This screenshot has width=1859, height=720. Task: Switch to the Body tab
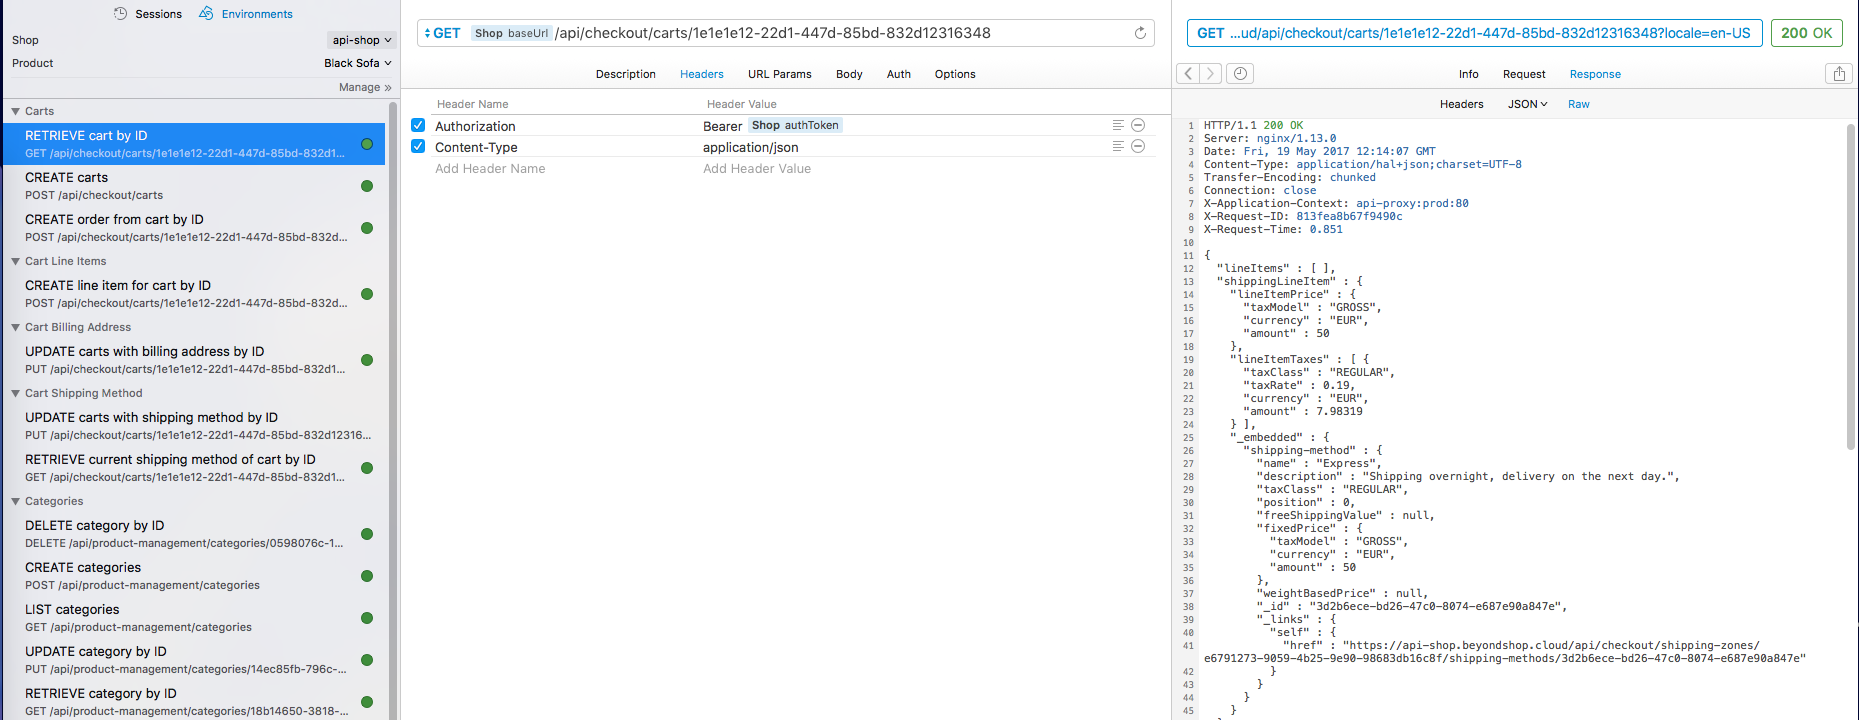click(849, 74)
